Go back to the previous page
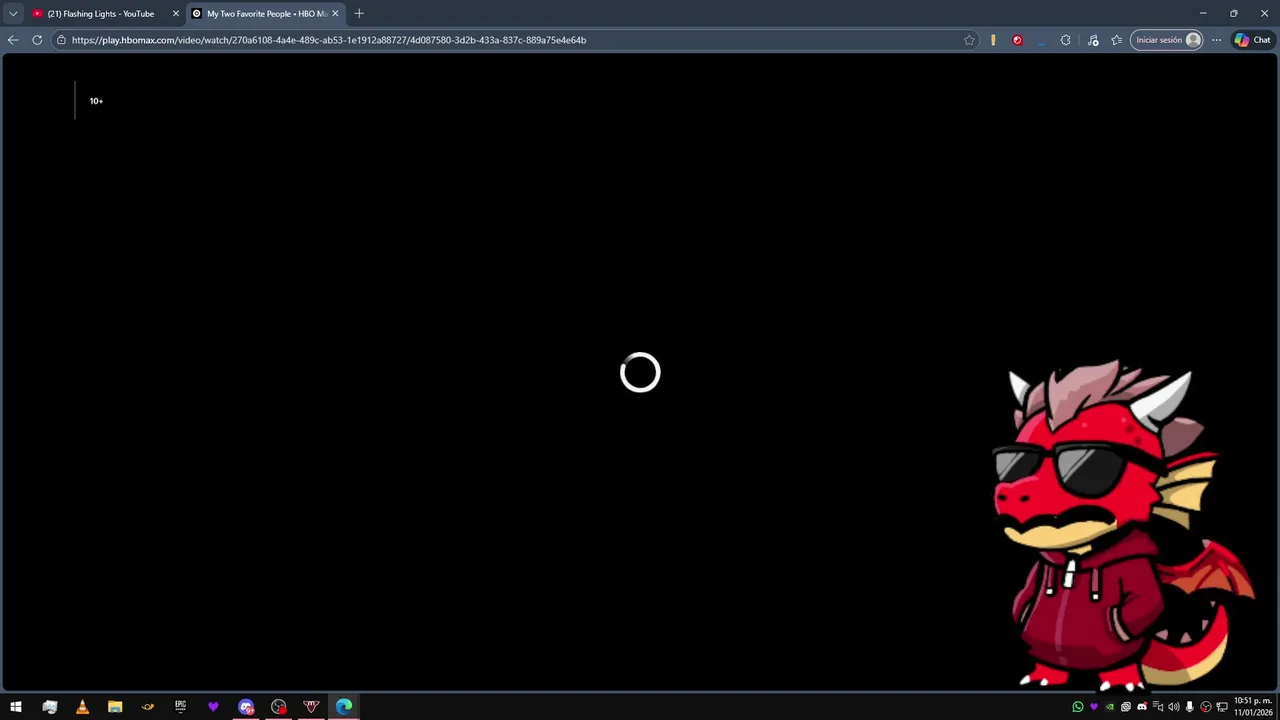This screenshot has height=720, width=1280. pyautogui.click(x=13, y=40)
